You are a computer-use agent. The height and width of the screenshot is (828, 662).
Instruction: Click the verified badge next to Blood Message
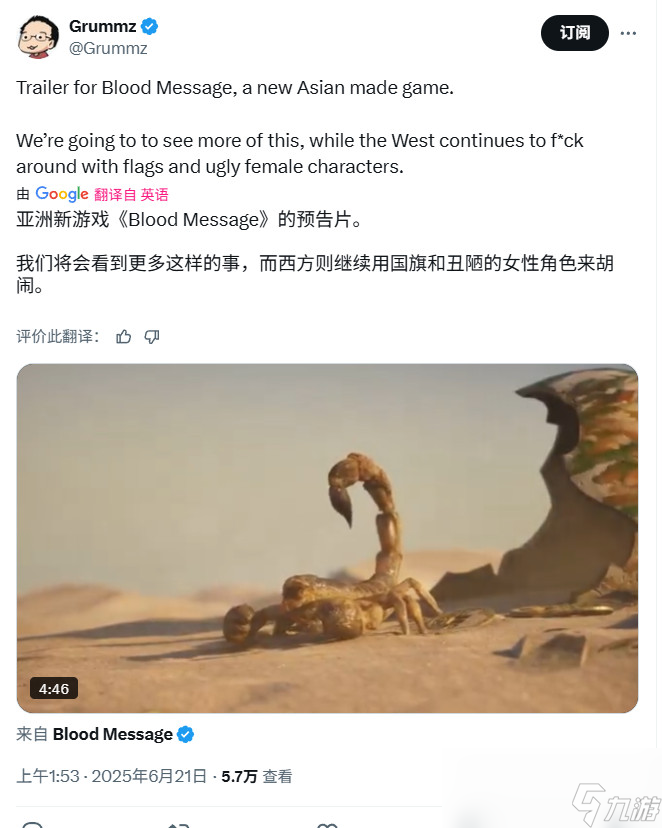(x=185, y=734)
